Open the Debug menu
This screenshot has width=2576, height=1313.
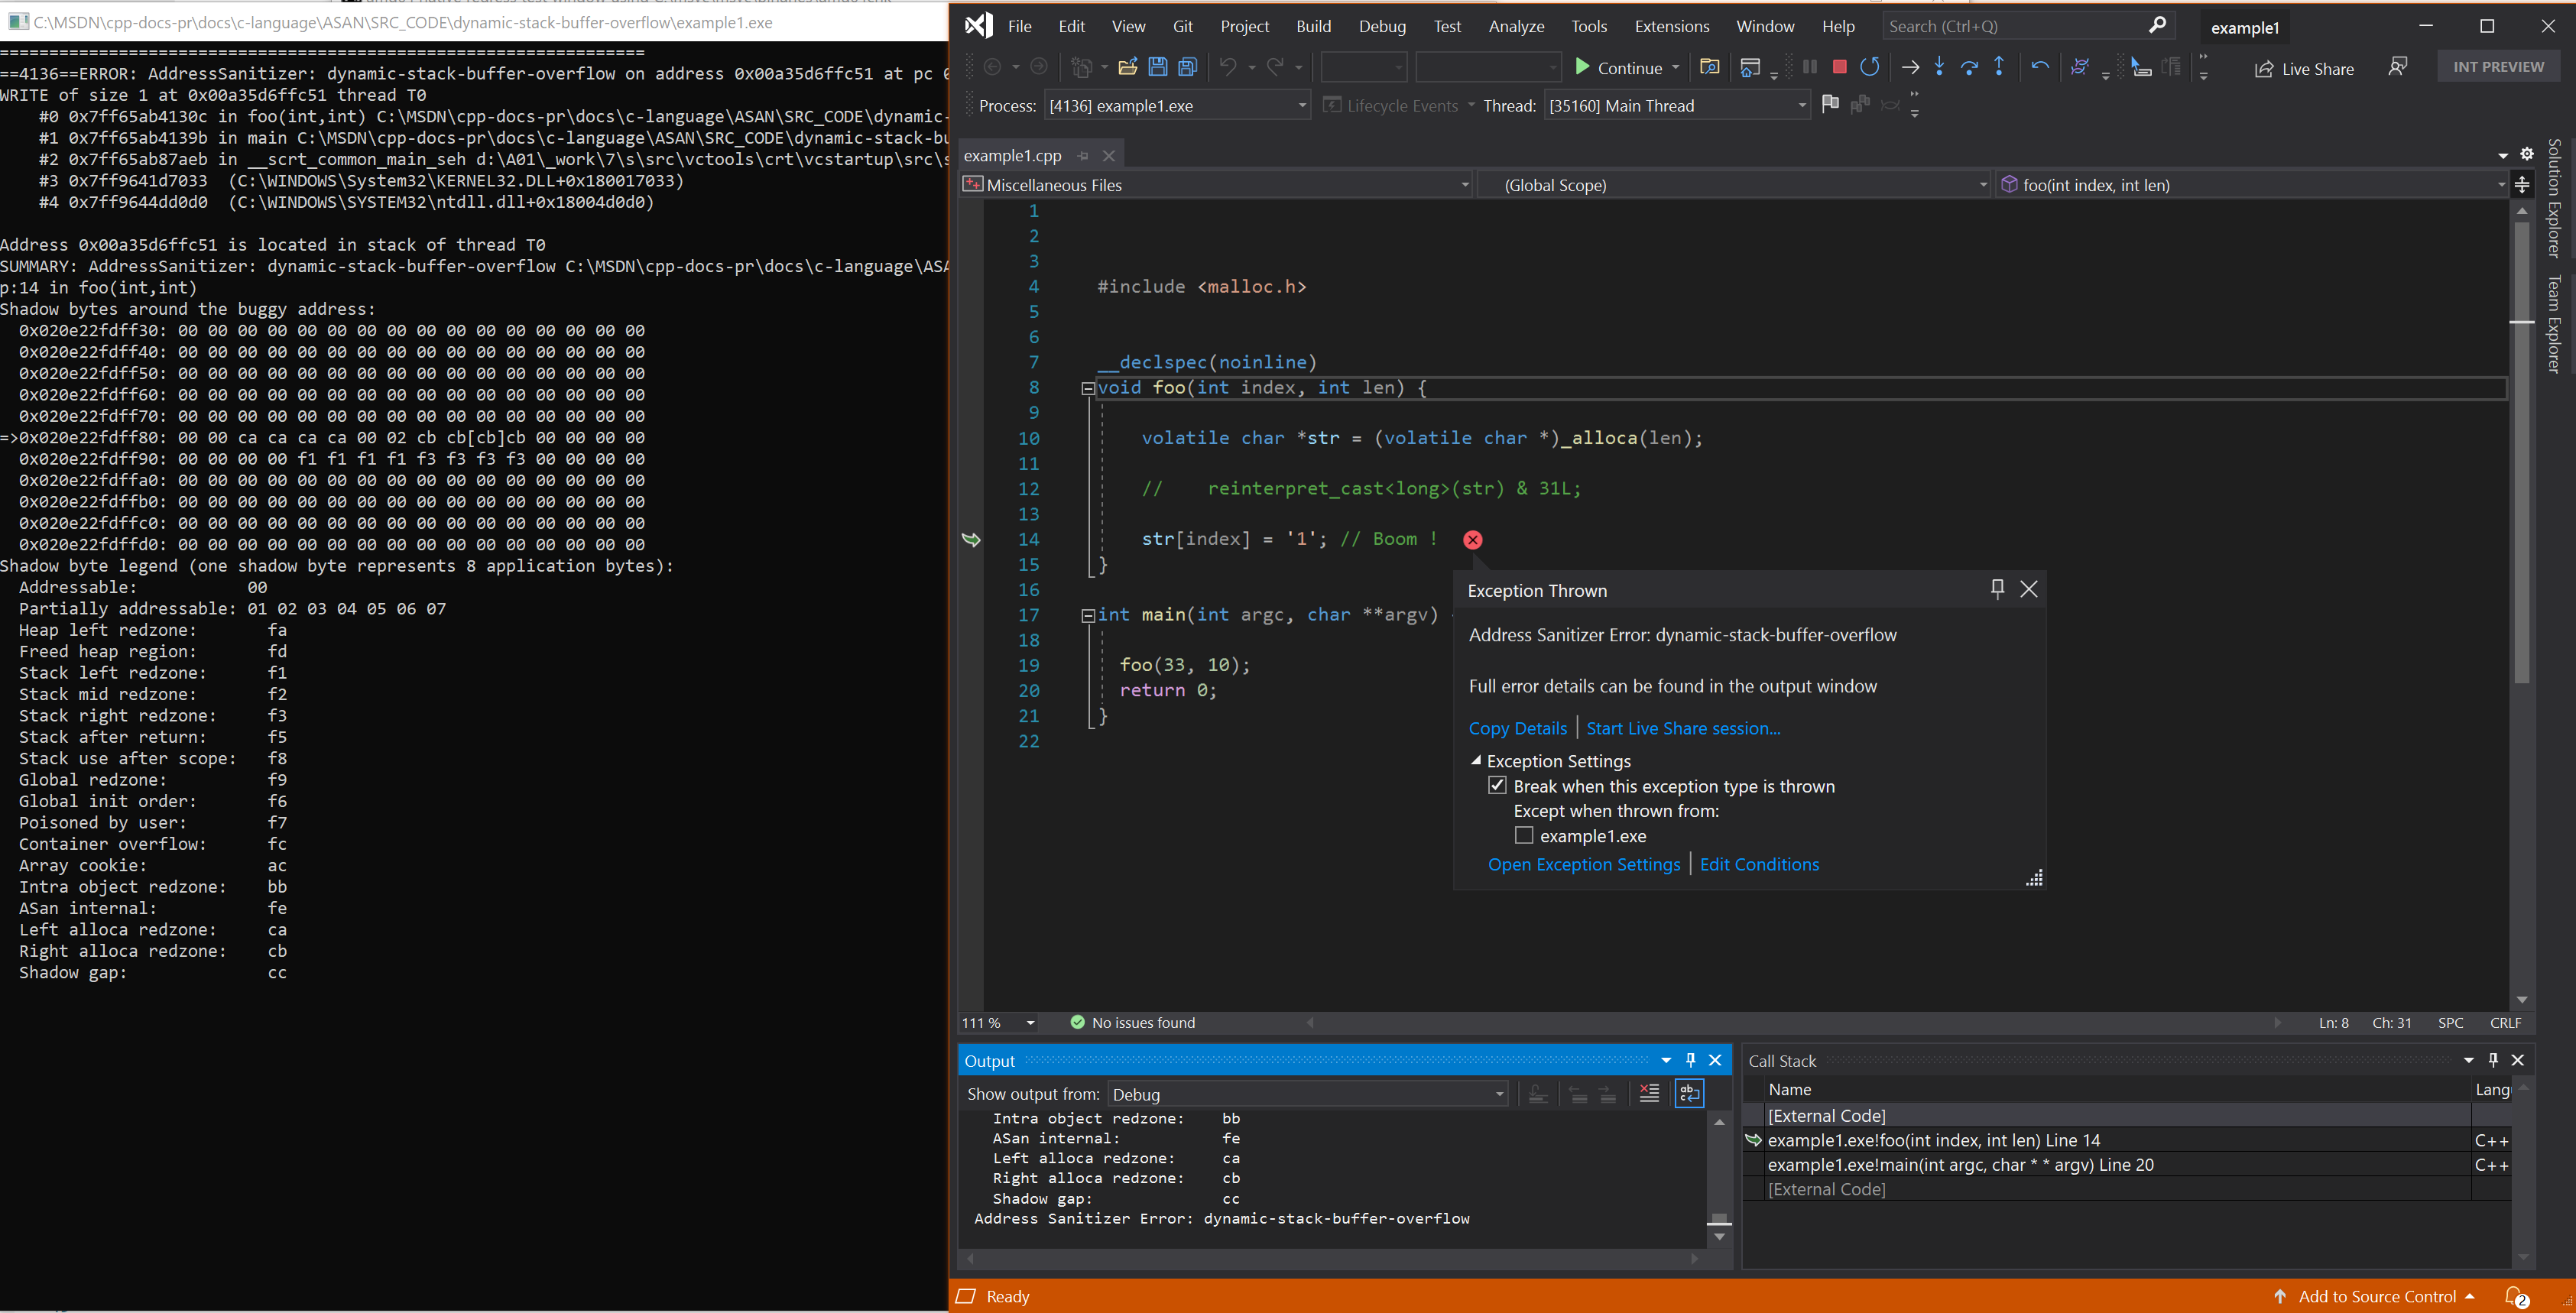(1382, 26)
